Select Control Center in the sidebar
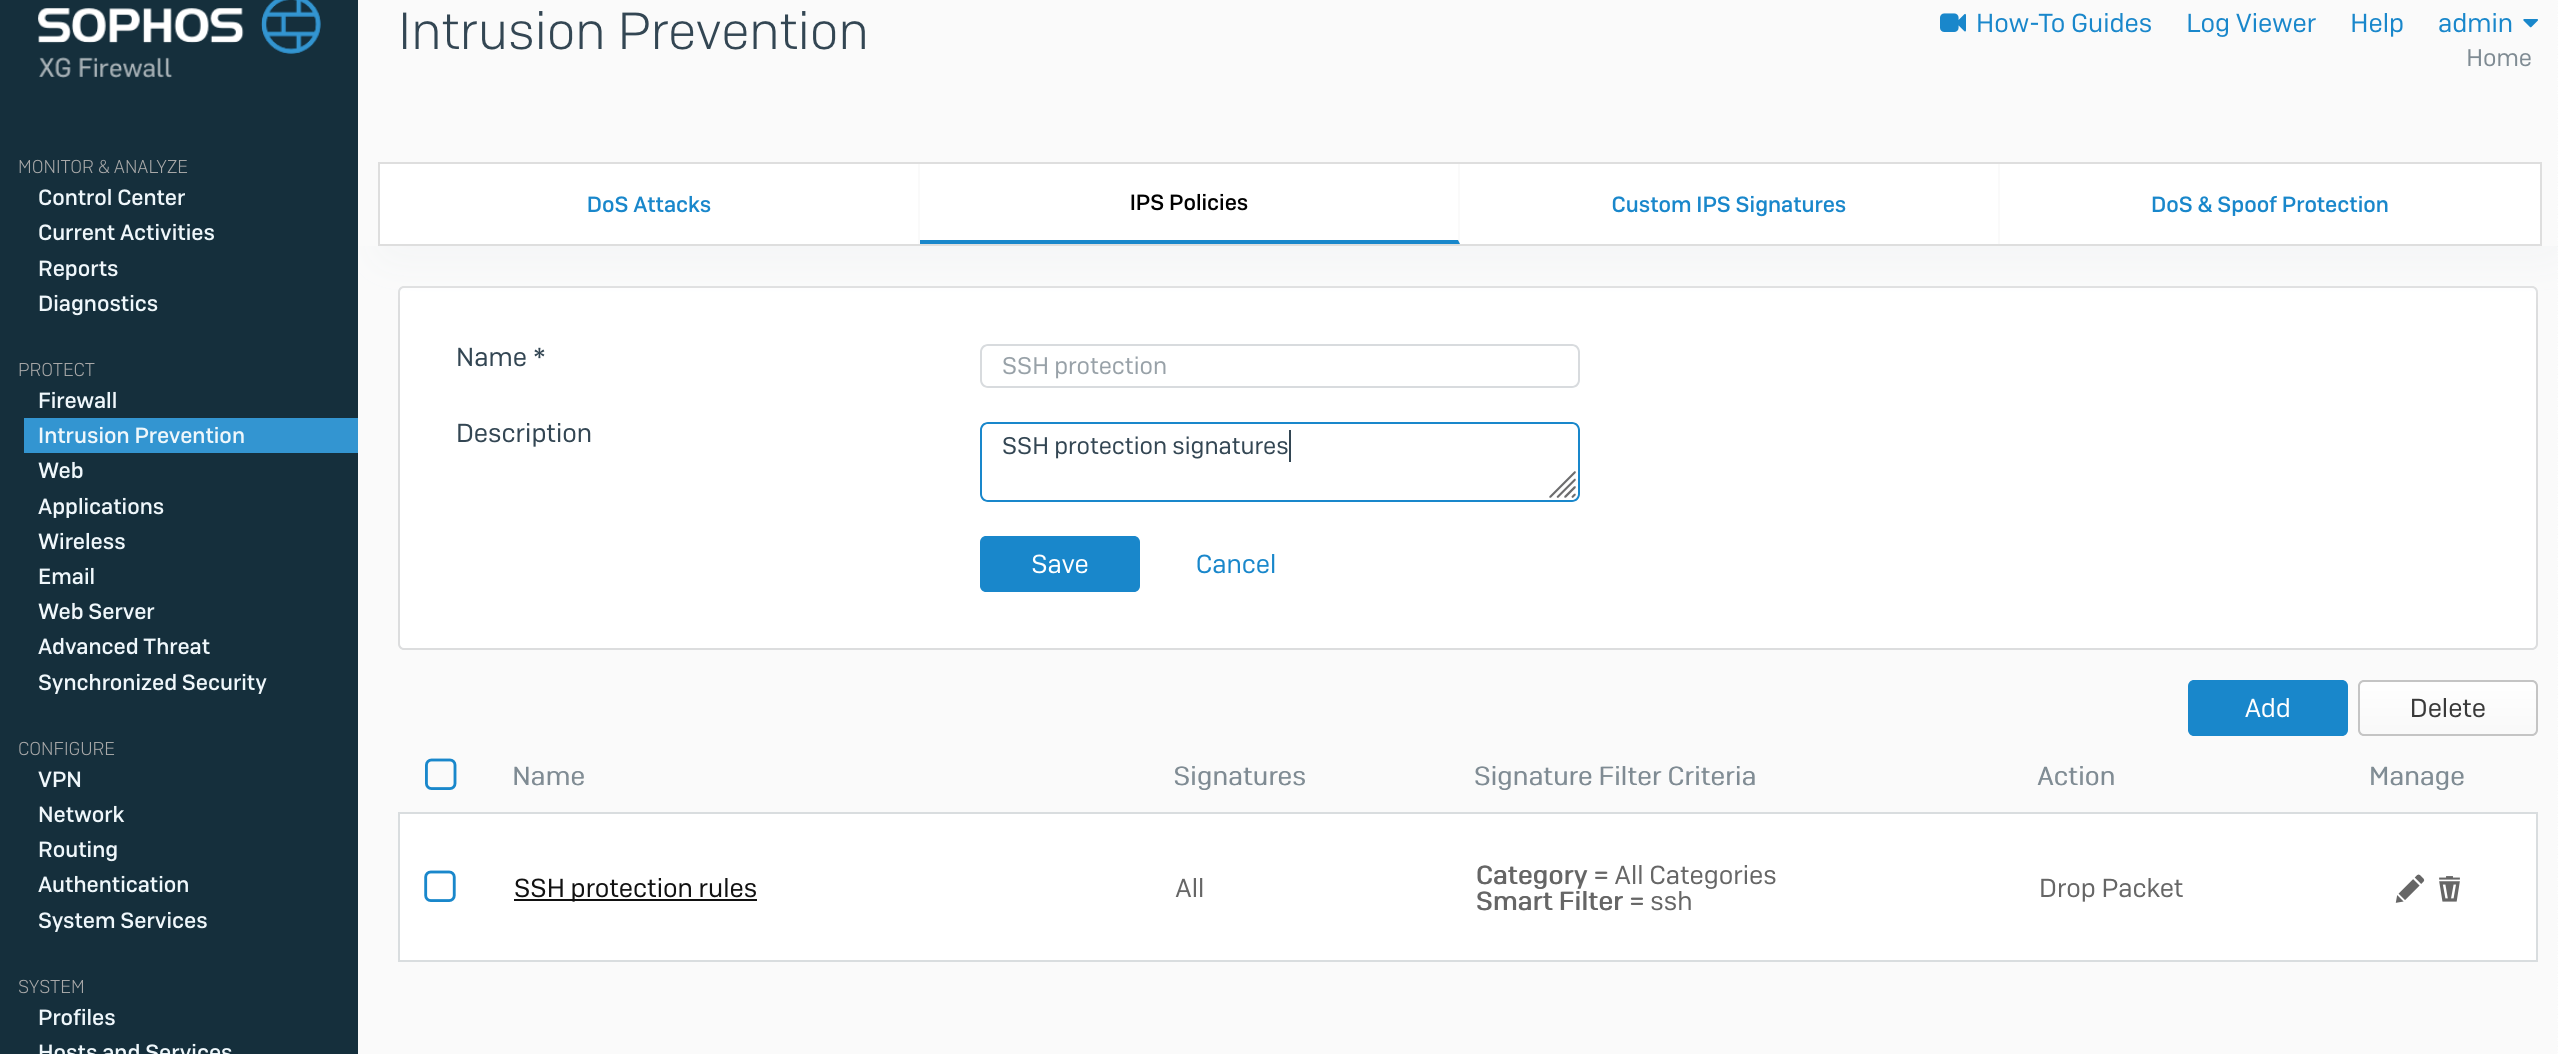This screenshot has width=2558, height=1054. [111, 197]
